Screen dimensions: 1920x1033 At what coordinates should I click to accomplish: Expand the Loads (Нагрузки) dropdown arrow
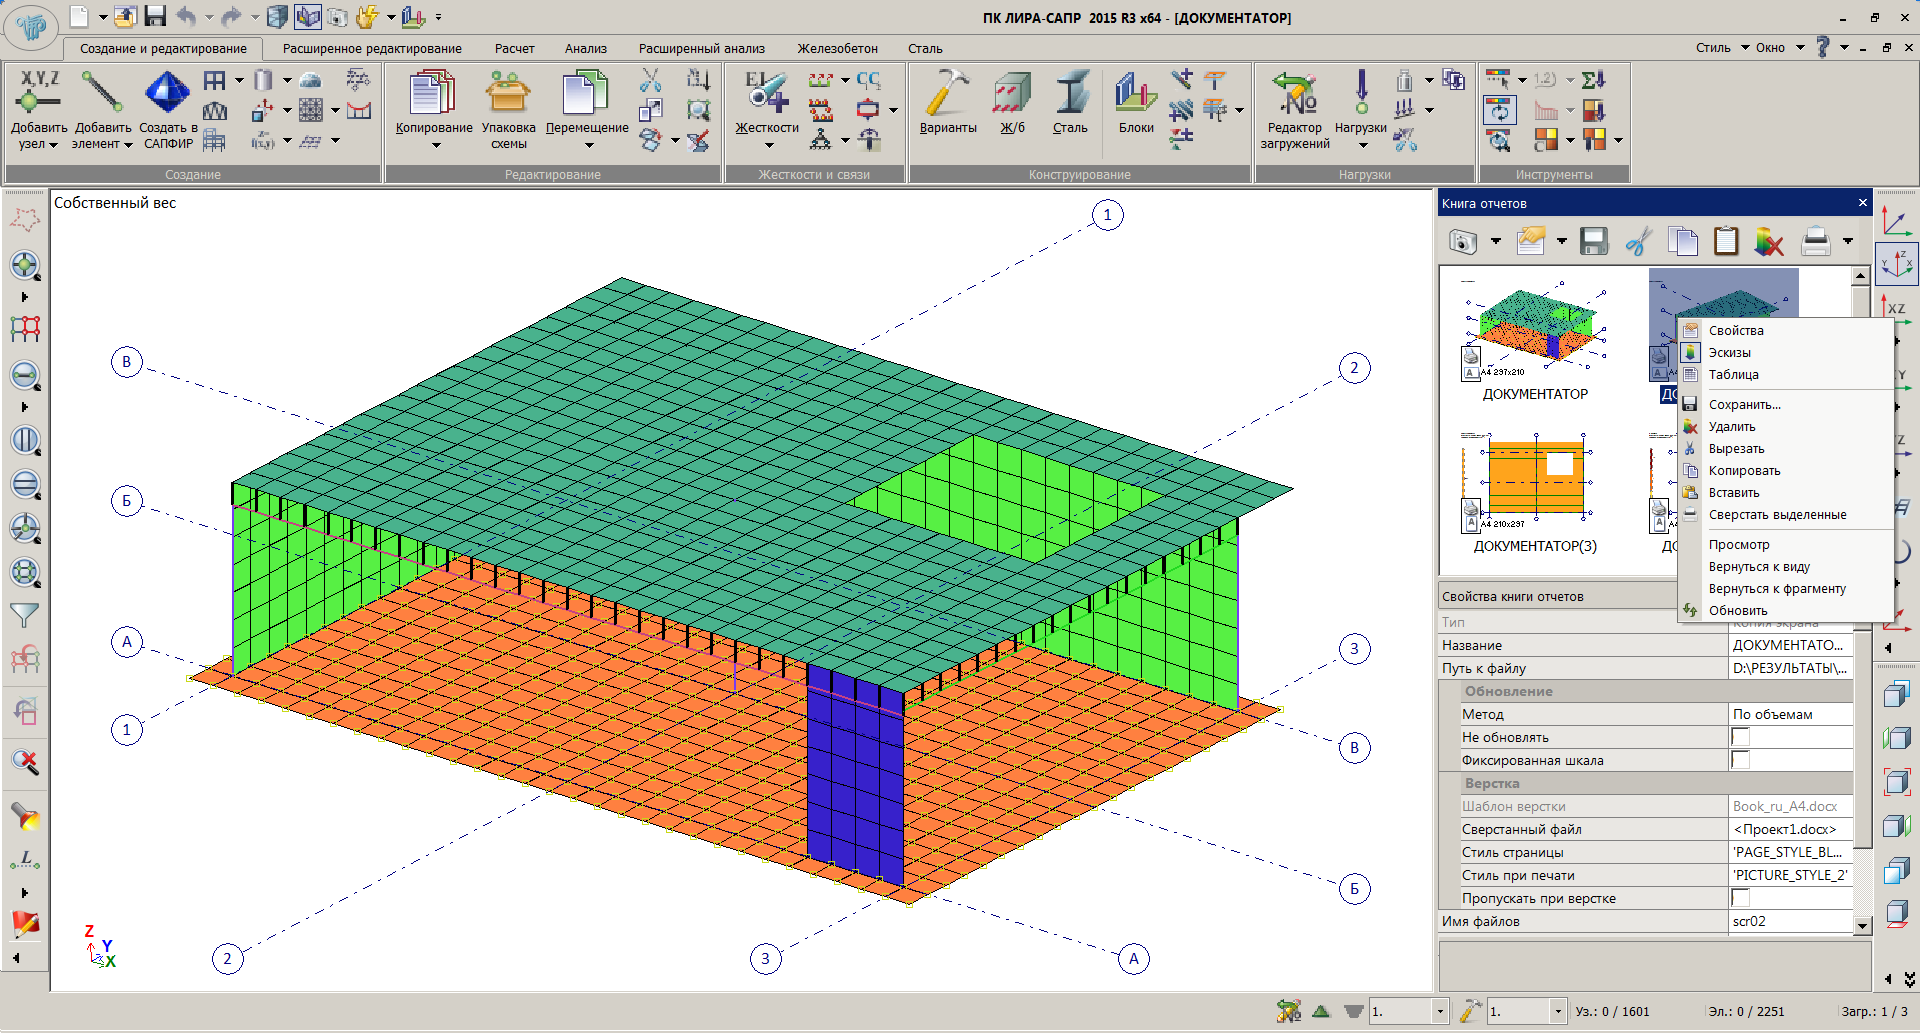[1362, 145]
